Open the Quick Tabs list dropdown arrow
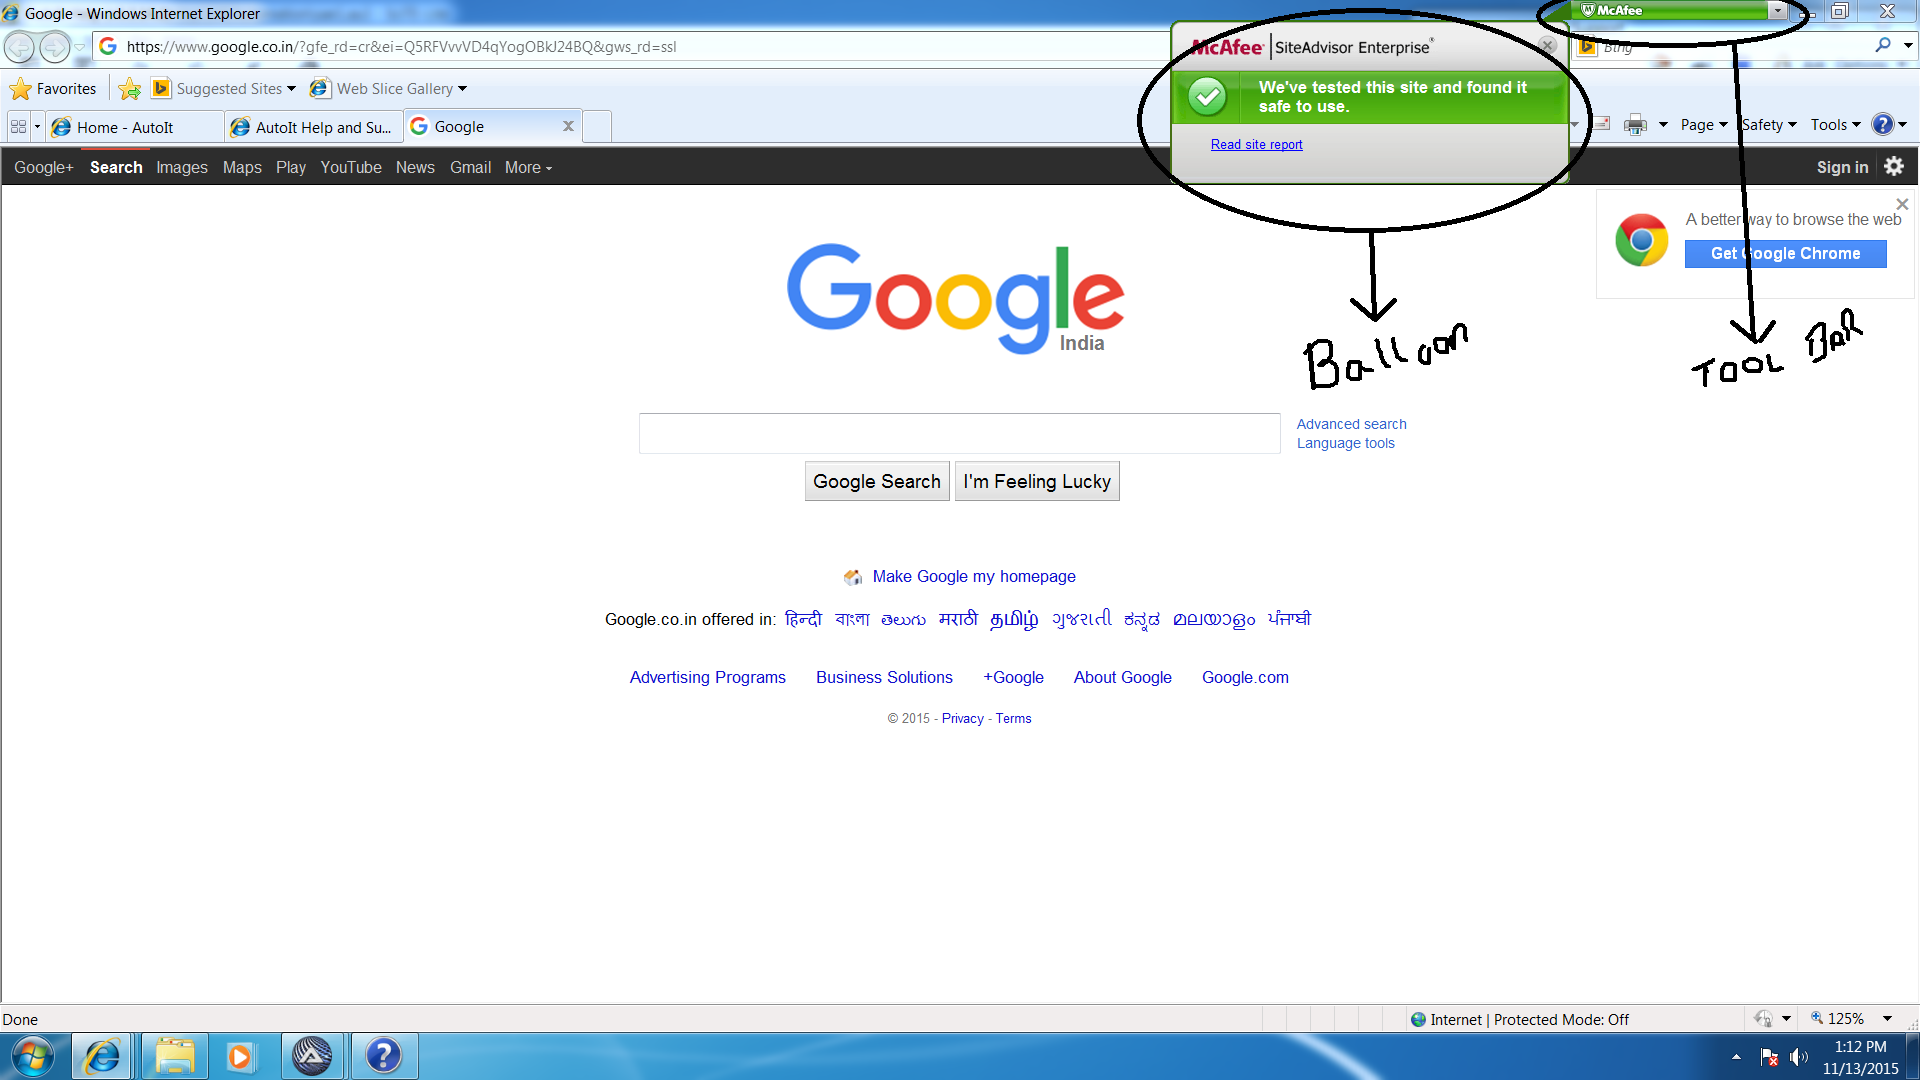This screenshot has width=1920, height=1080. pyautogui.click(x=37, y=127)
